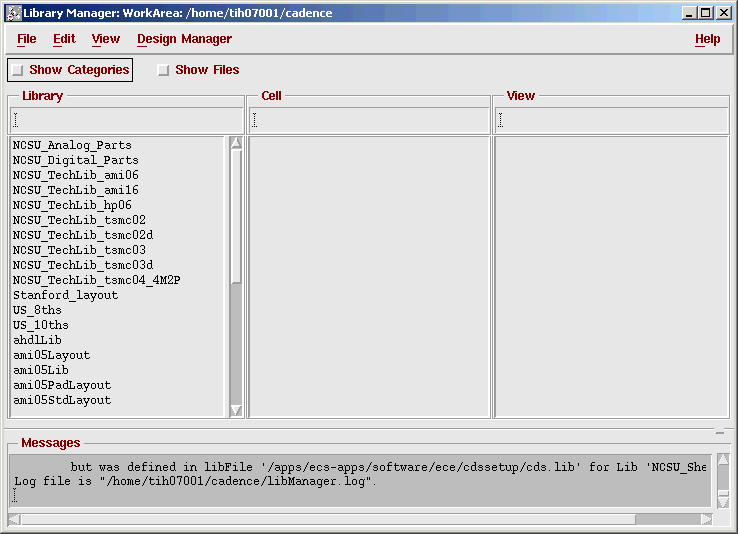Screen dimensions: 738x534
Task: Select the NCSU_Analog_Parts library
Action: coord(72,145)
